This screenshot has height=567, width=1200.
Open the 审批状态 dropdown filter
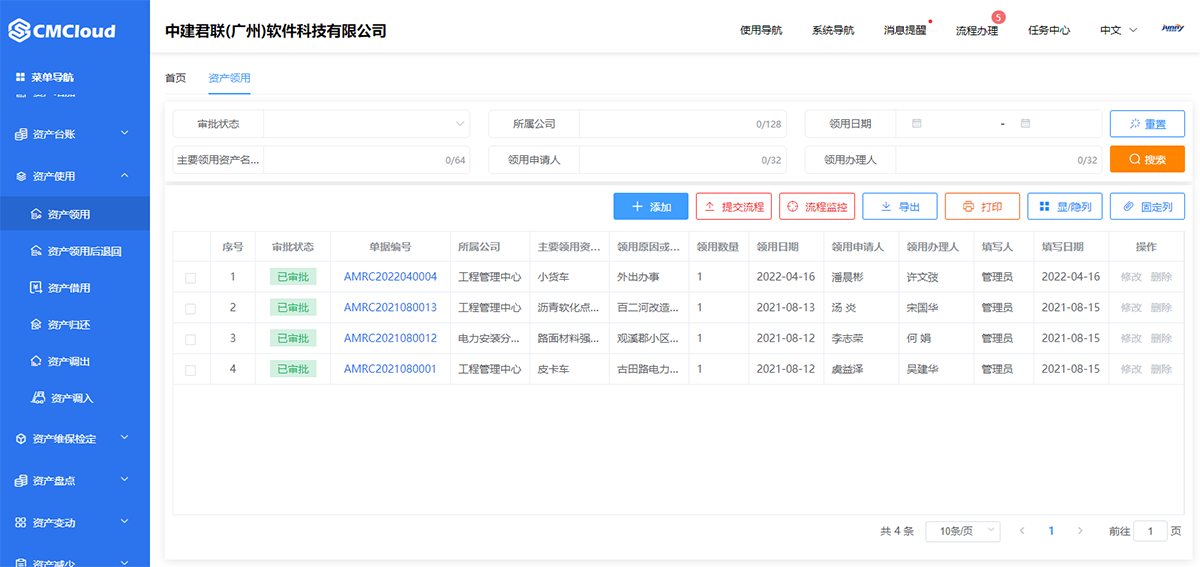pos(366,124)
